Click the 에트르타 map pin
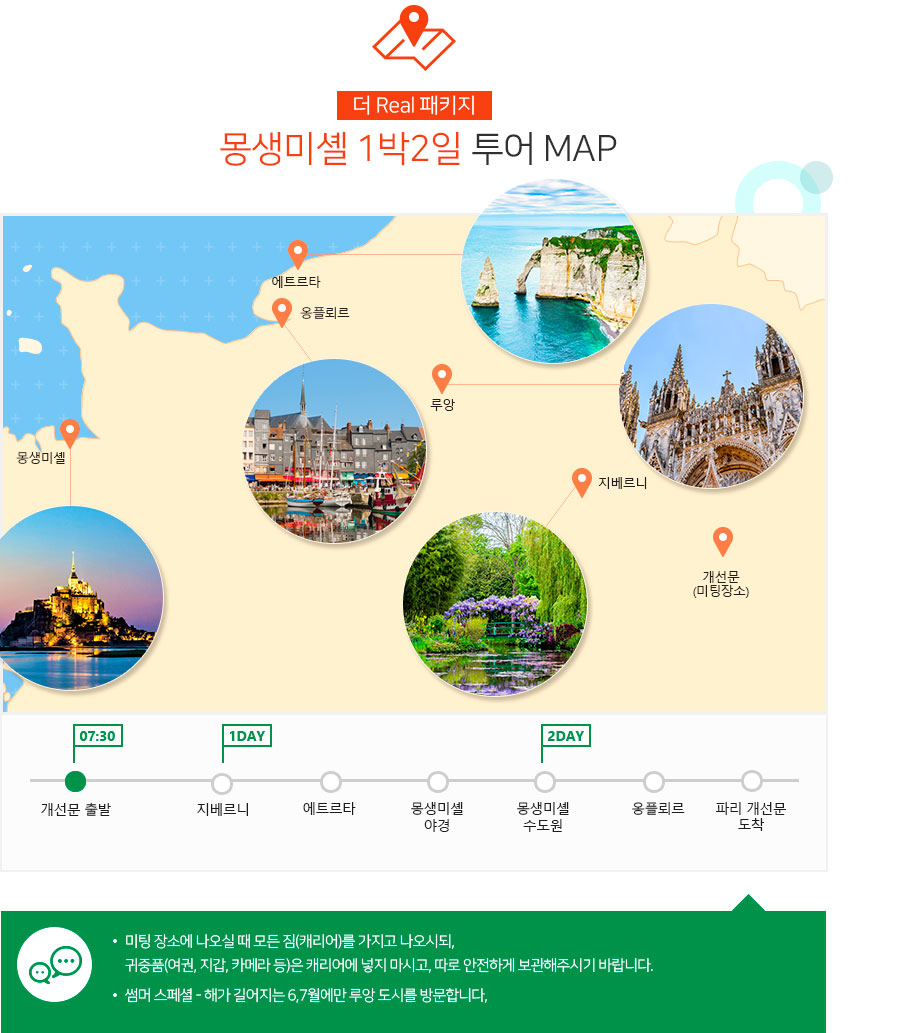This screenshot has width=900, height=1033. pyautogui.click(x=298, y=254)
